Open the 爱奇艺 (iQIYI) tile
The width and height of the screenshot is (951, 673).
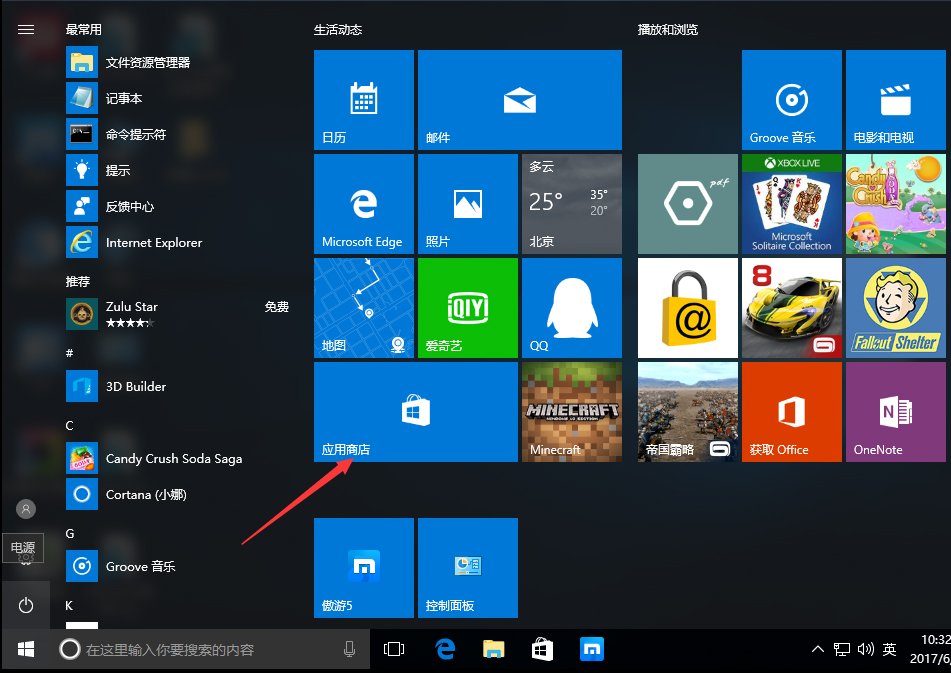[x=467, y=308]
